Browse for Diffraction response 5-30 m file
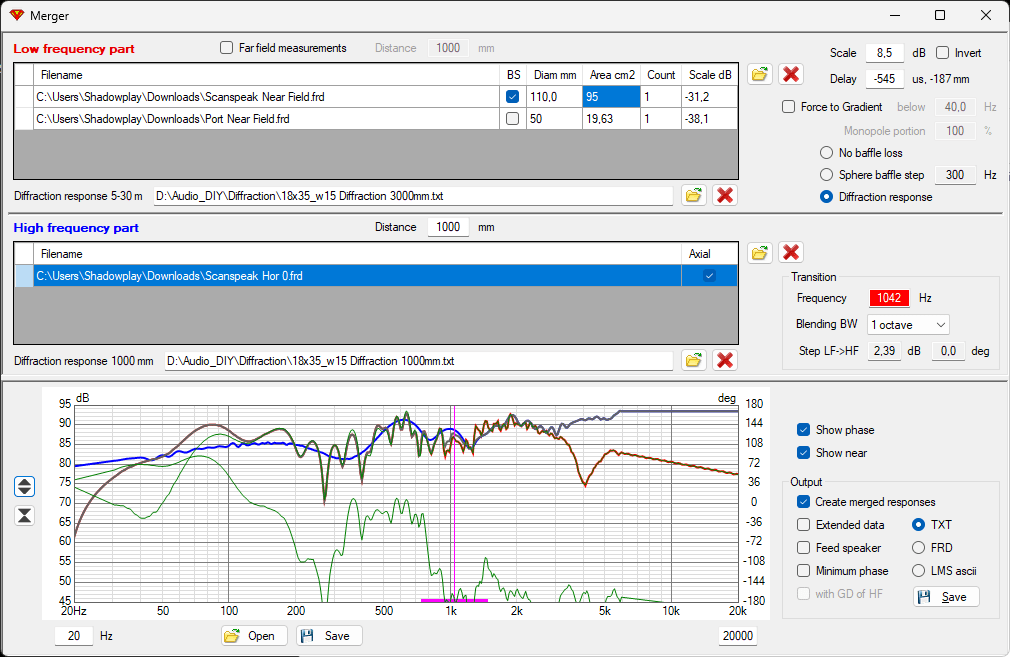1010x657 pixels. point(693,195)
